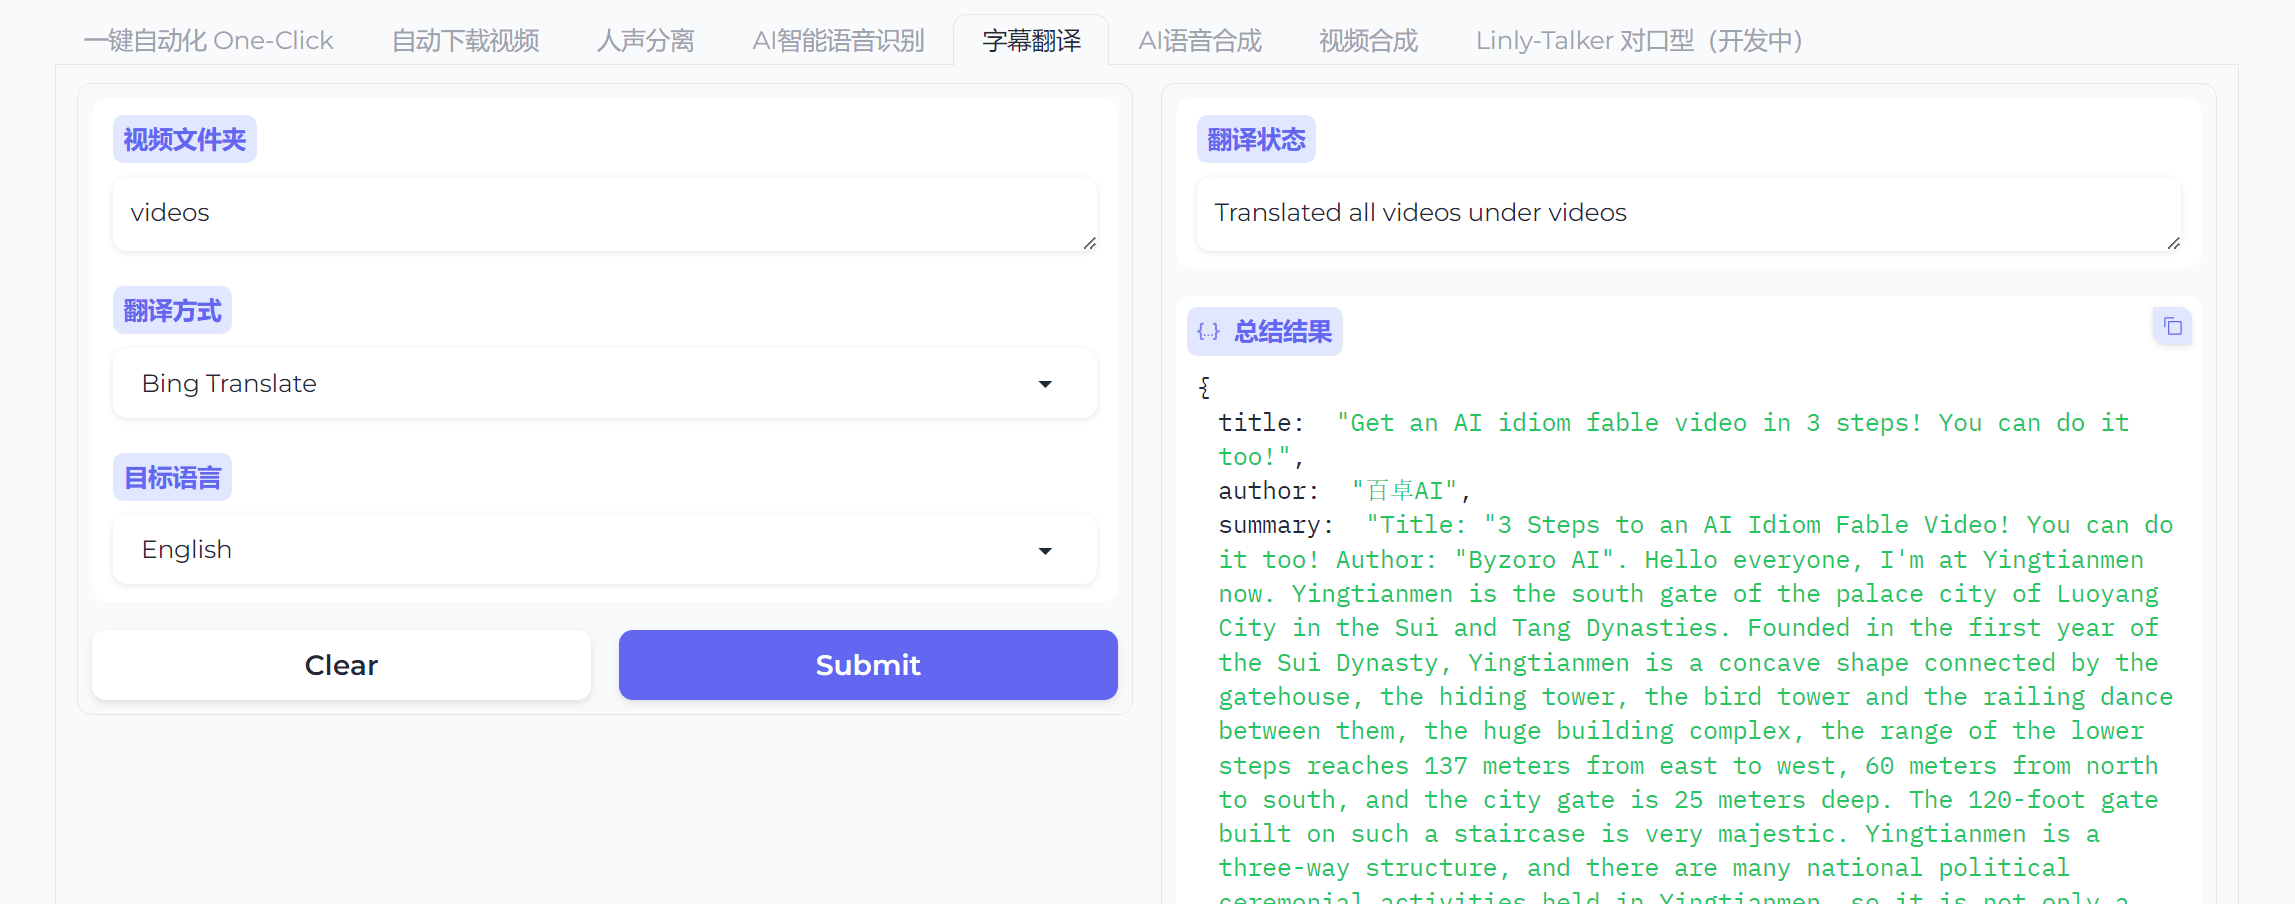This screenshot has height=904, width=2295.
Task: Select the 字幕翻译 tab
Action: [x=1031, y=41]
